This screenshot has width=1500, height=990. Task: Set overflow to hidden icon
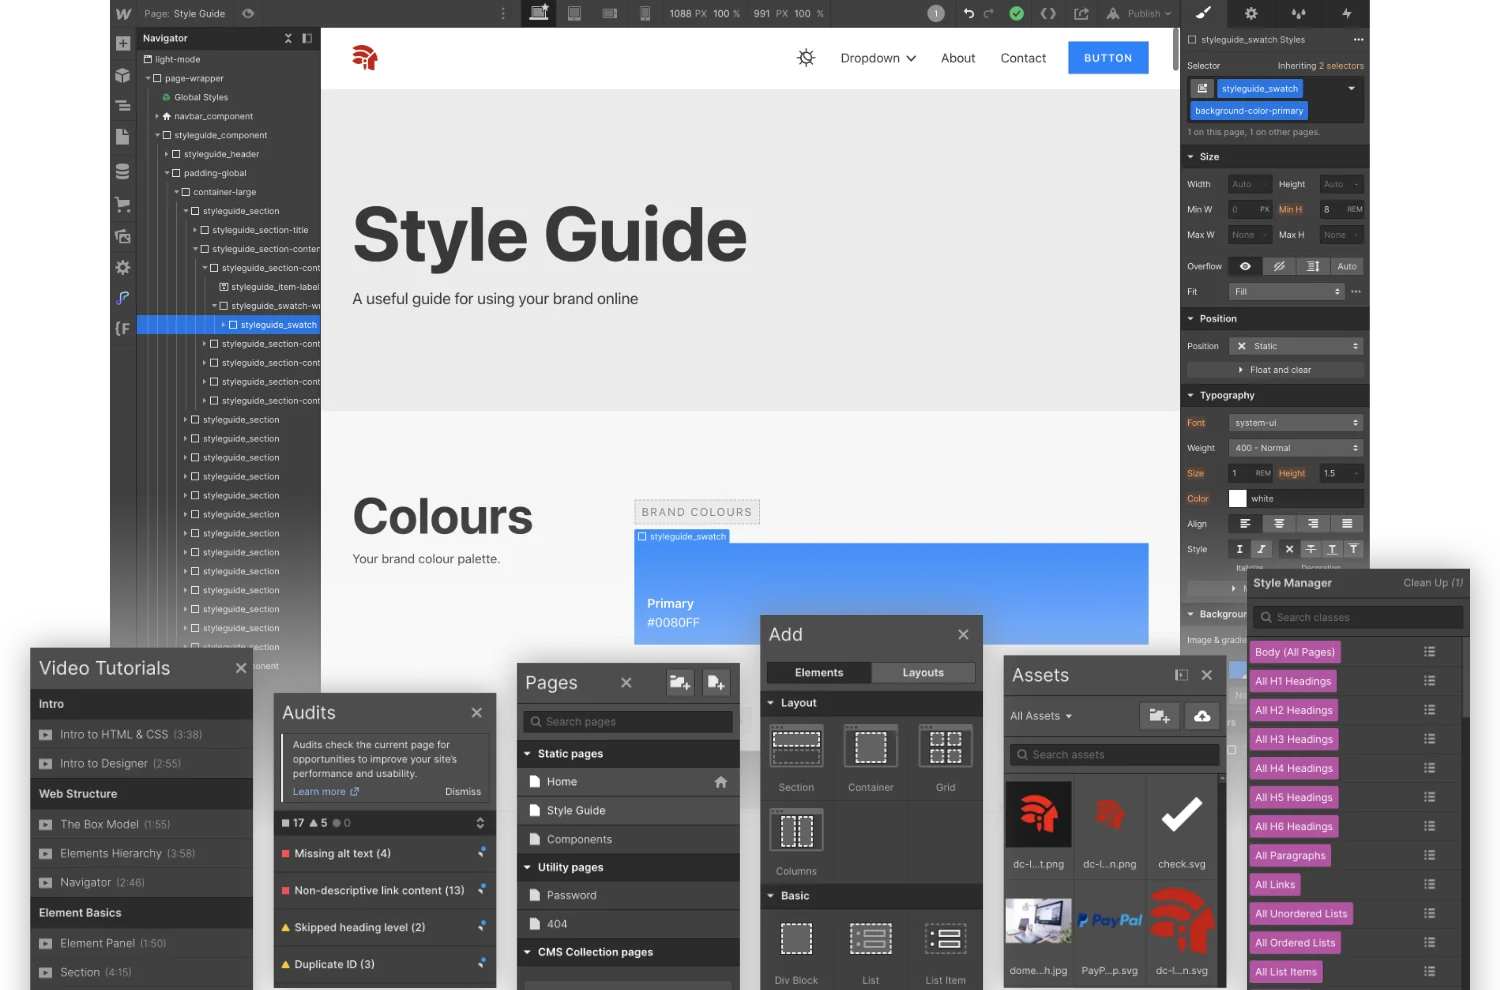coord(1279,266)
